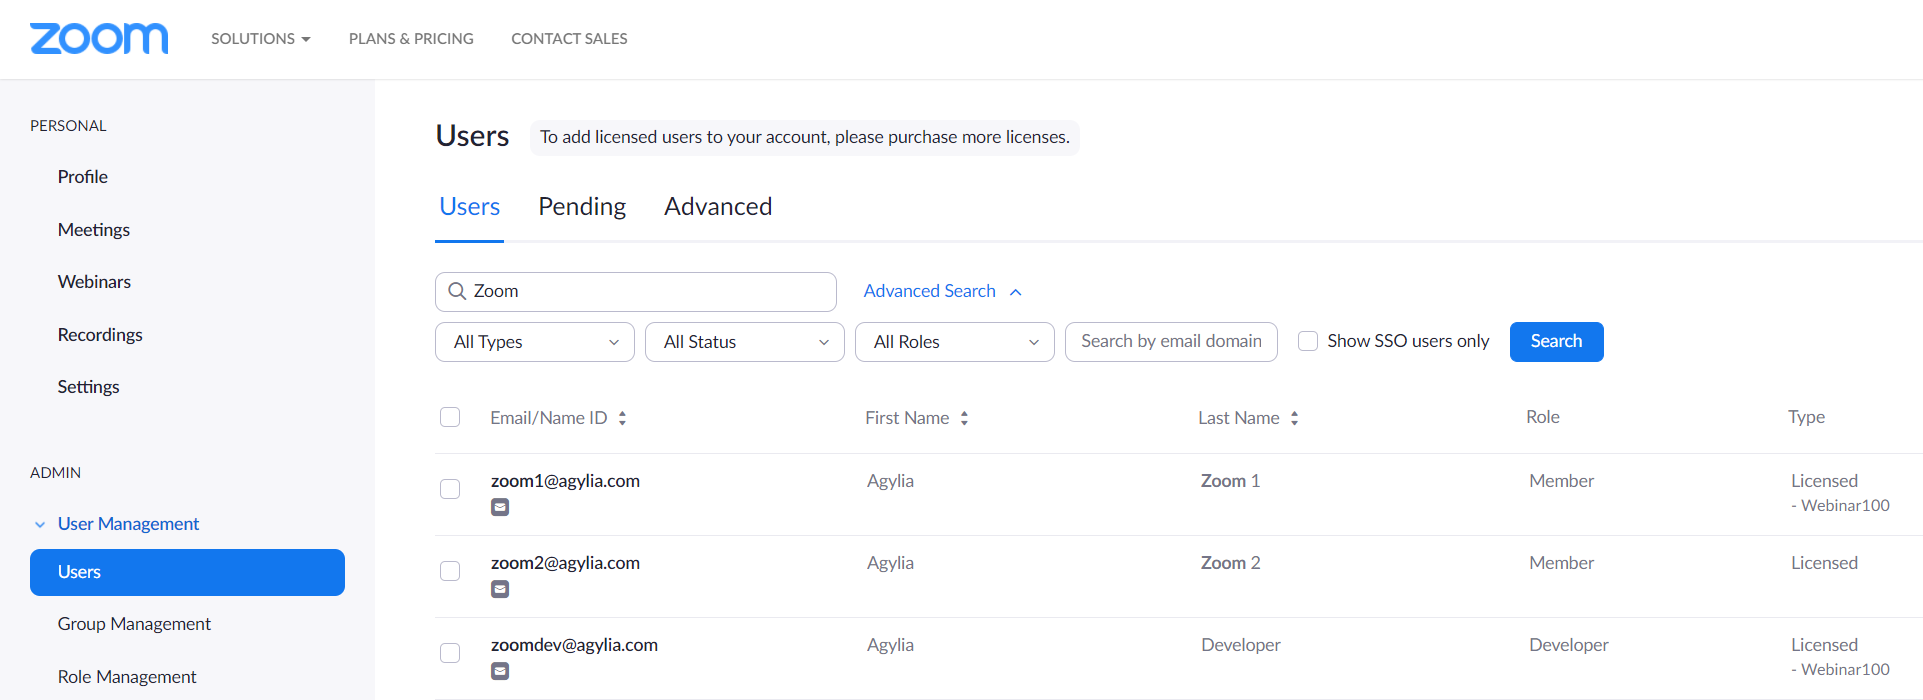Click the Developer role cell
The image size is (1923, 700).
click(x=1568, y=645)
